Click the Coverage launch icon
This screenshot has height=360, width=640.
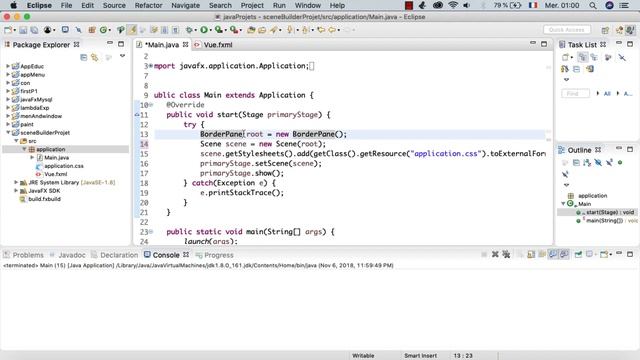218,30
